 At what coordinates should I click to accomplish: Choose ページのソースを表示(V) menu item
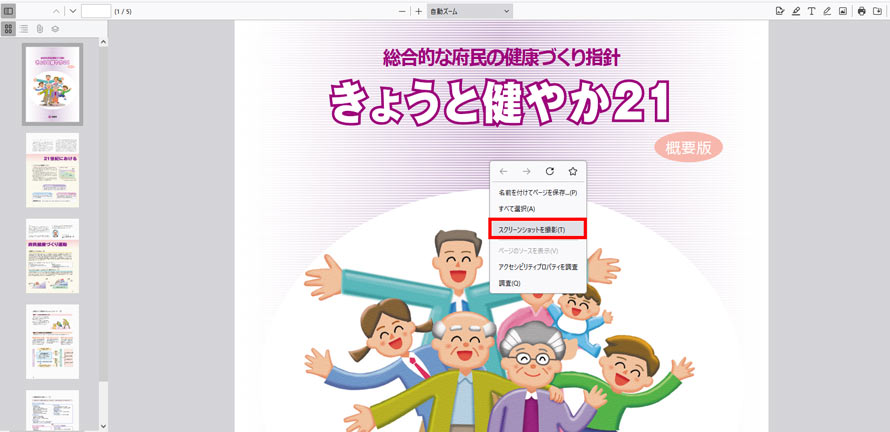click(x=538, y=250)
